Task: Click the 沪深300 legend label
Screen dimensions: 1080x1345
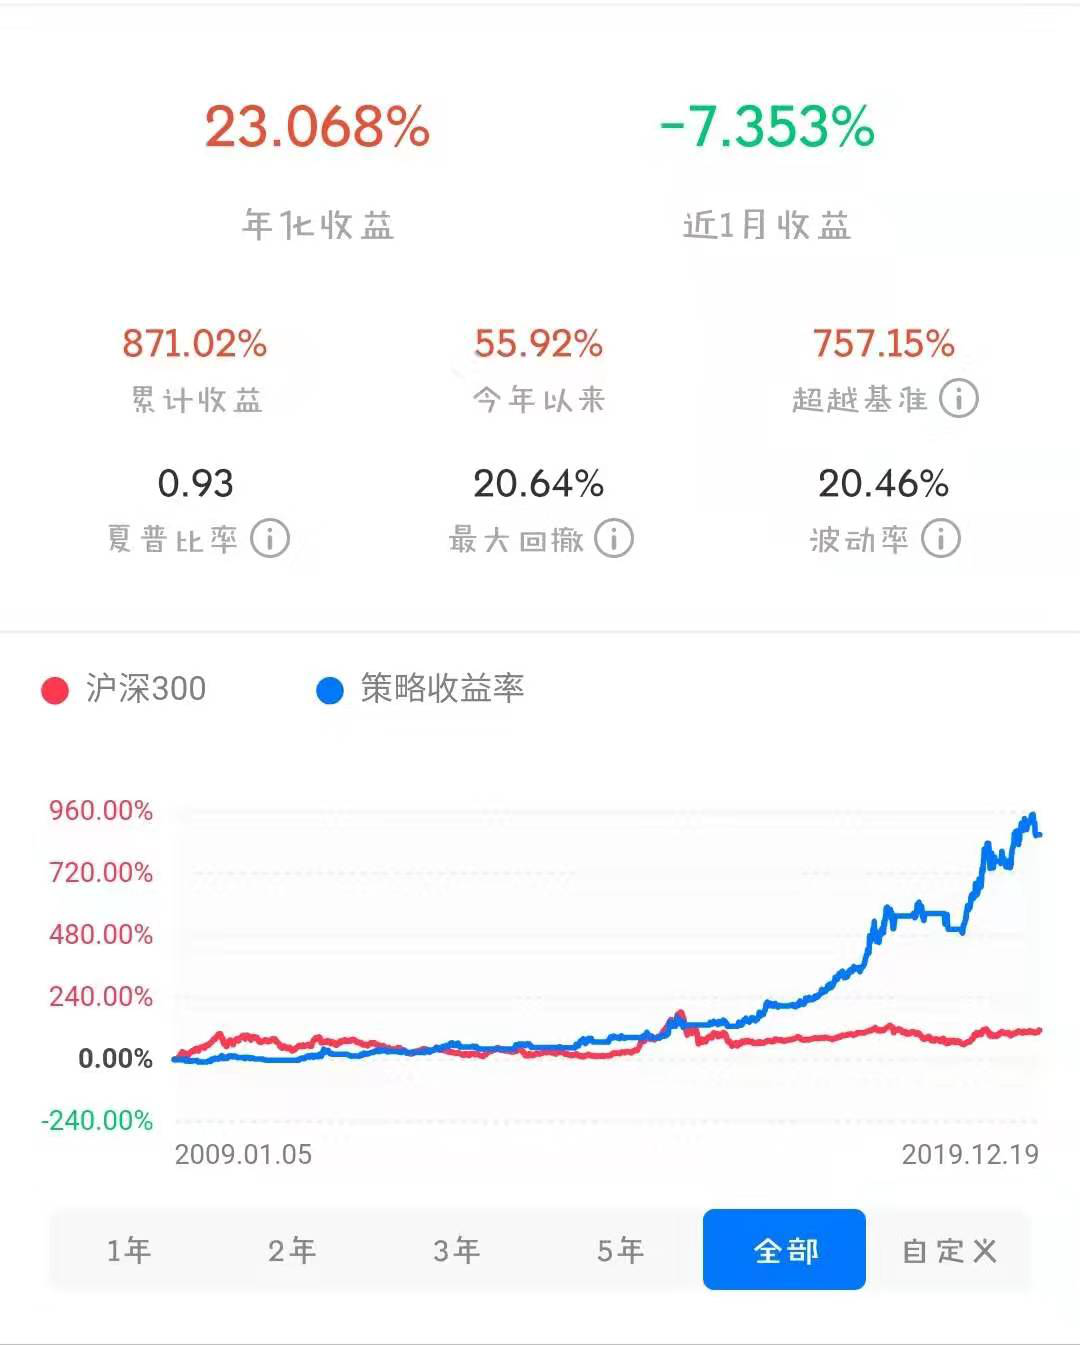Action: (x=146, y=689)
